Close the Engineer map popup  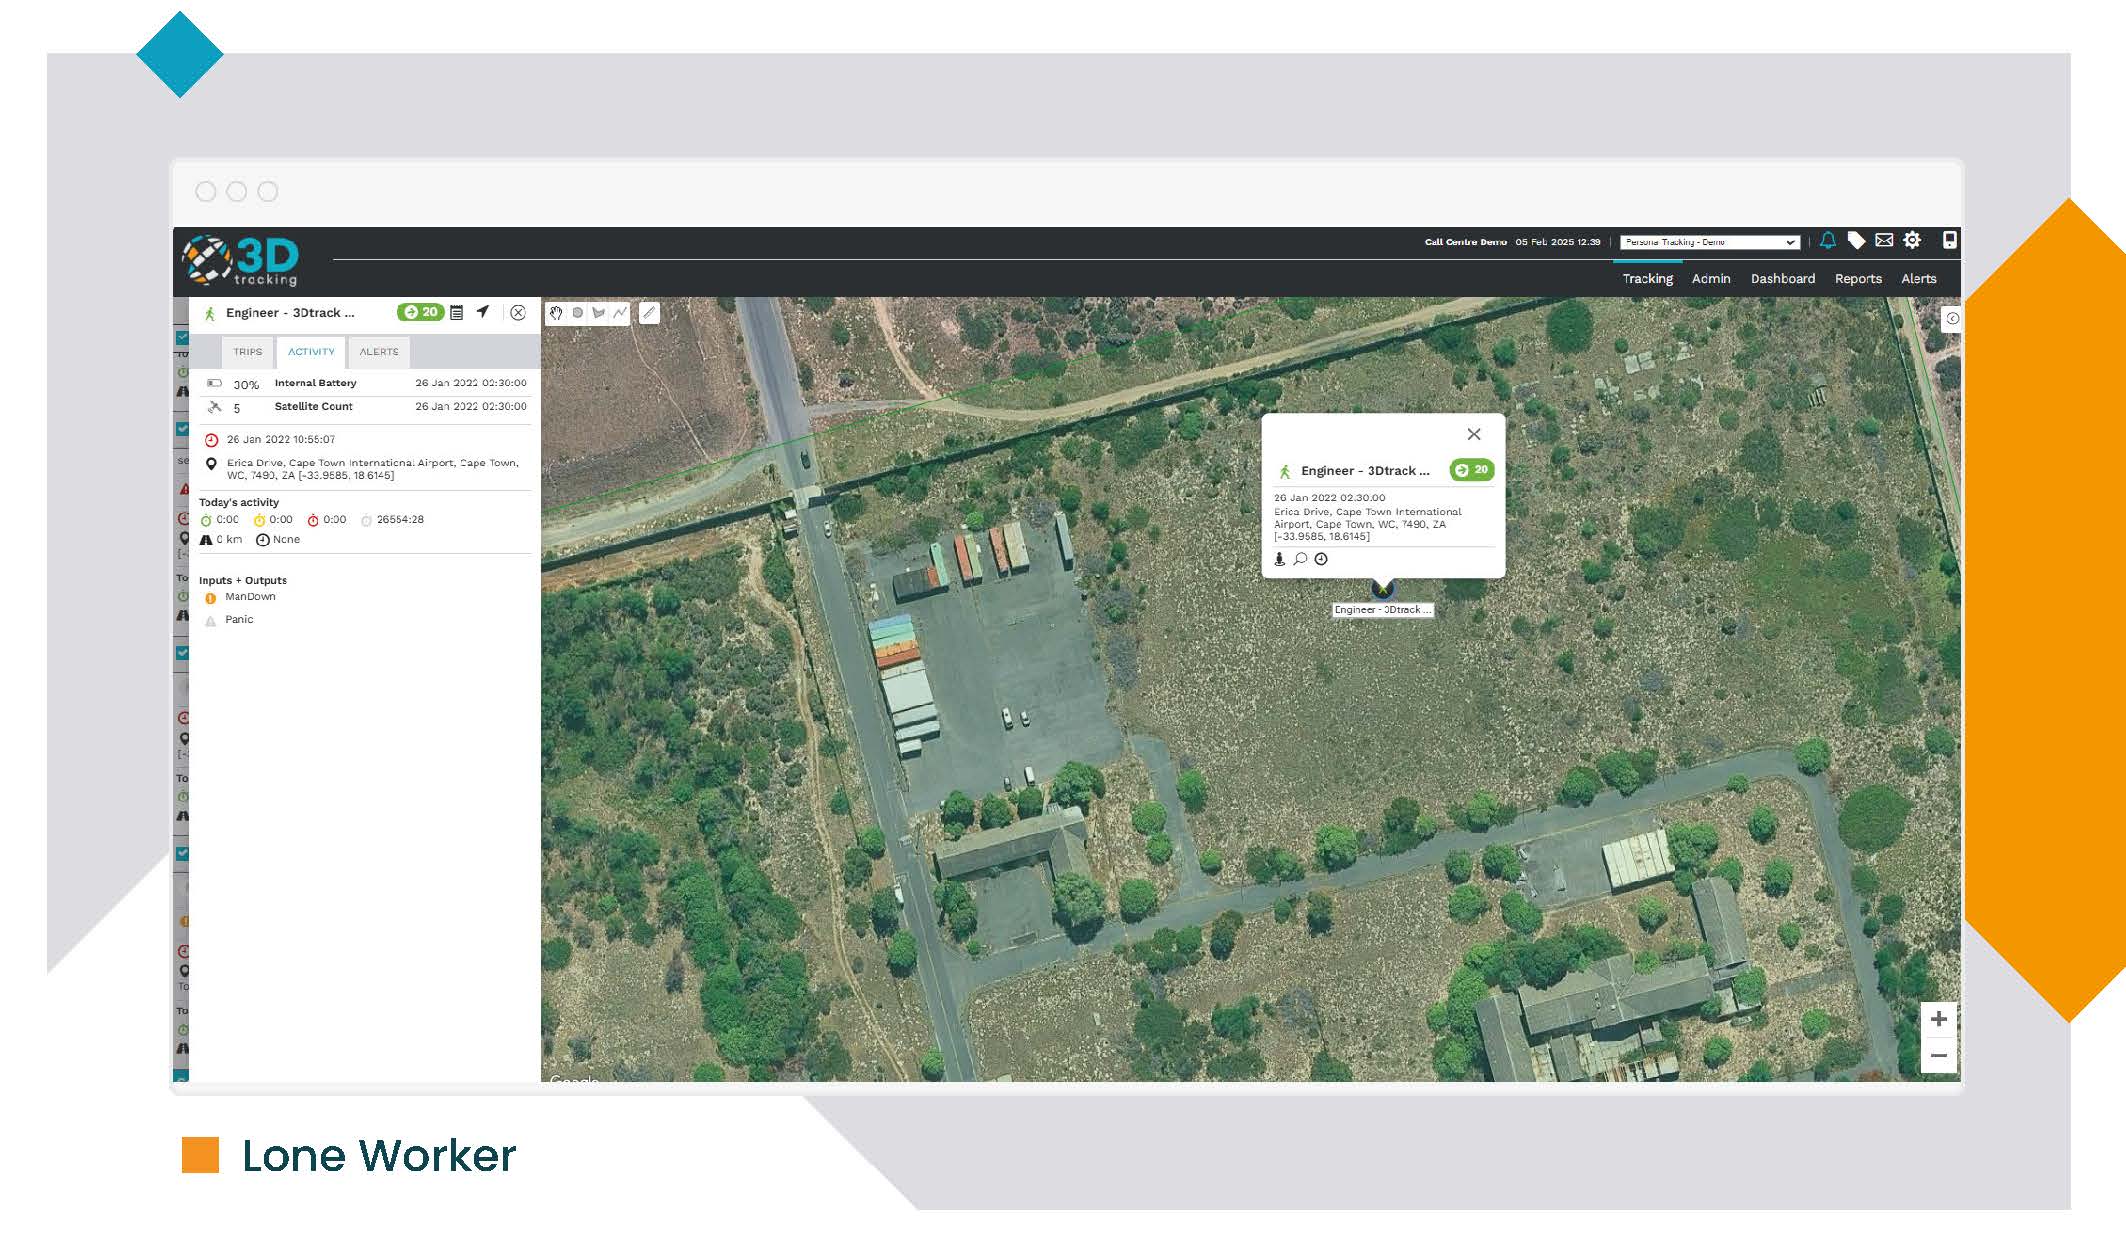coord(1473,434)
